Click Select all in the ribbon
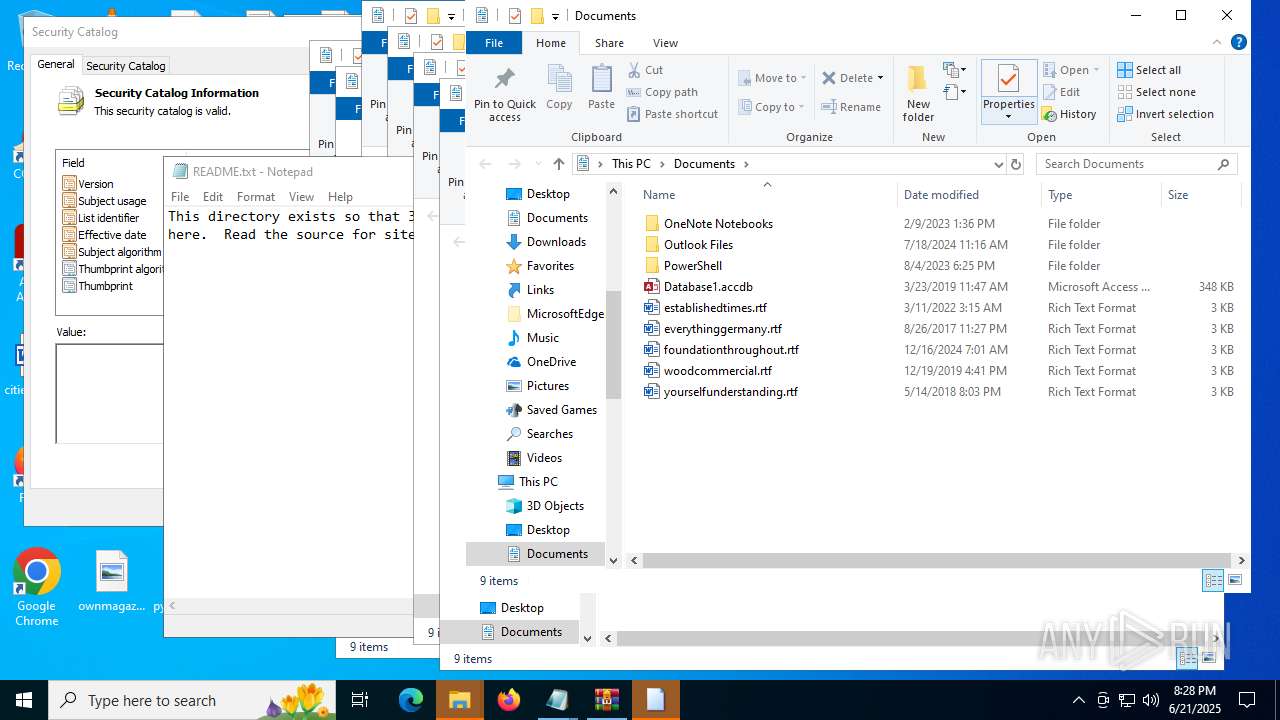The height and width of the screenshot is (720, 1280). [x=1149, y=70]
